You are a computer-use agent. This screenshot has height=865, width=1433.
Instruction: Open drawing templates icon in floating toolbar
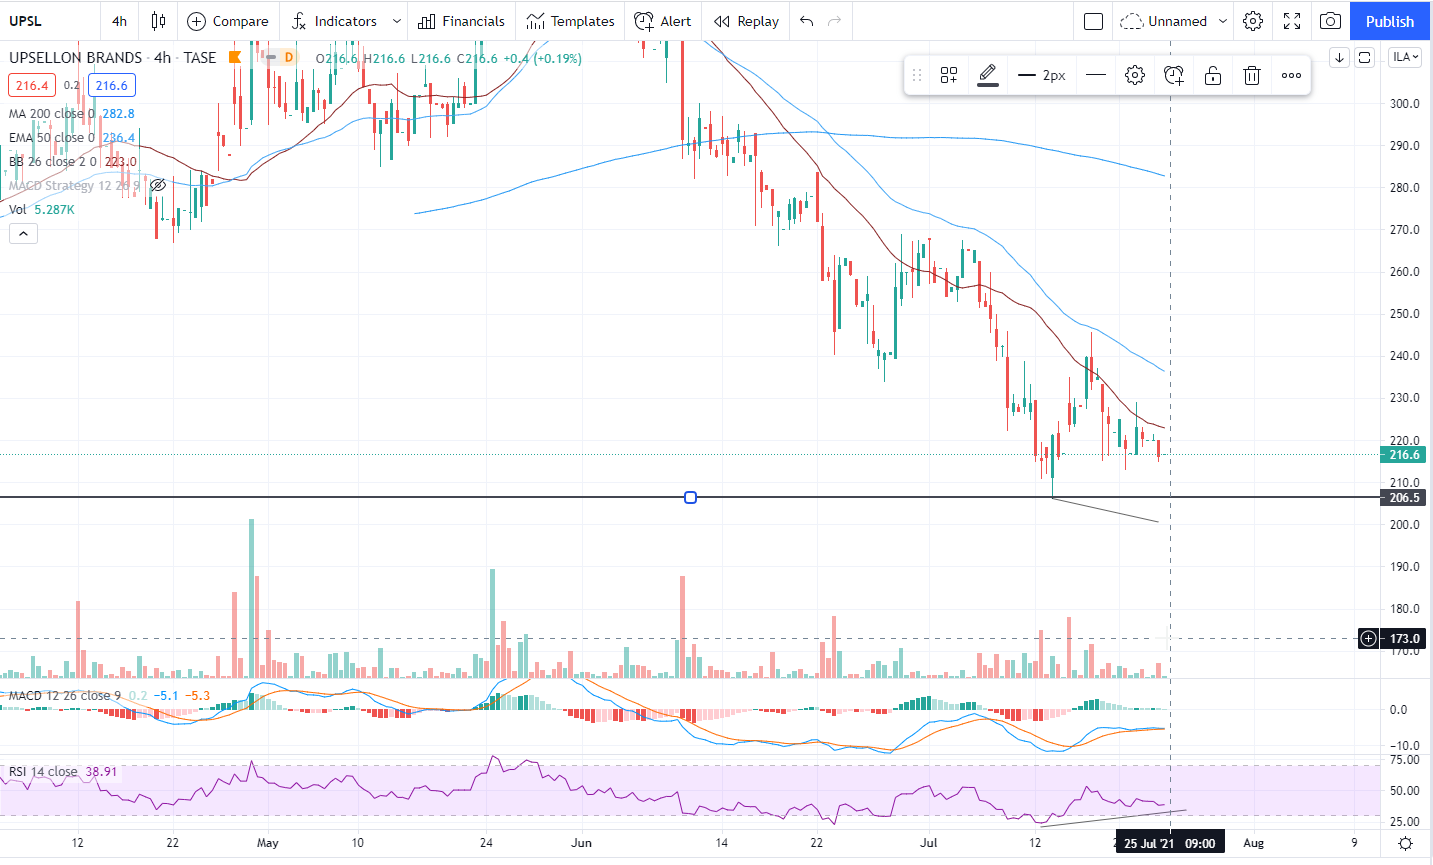pos(949,75)
